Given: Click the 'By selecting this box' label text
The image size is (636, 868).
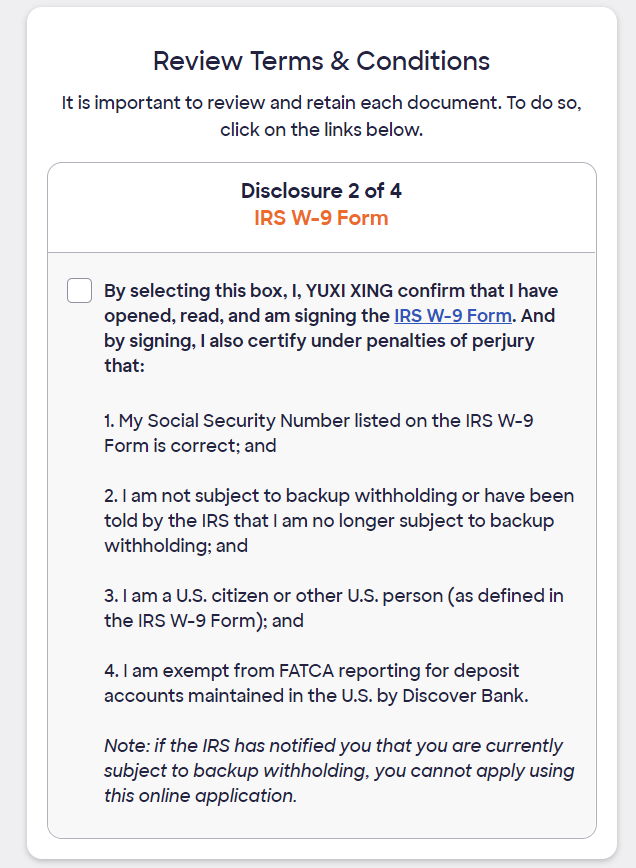Looking at the screenshot, I should pos(331,328).
